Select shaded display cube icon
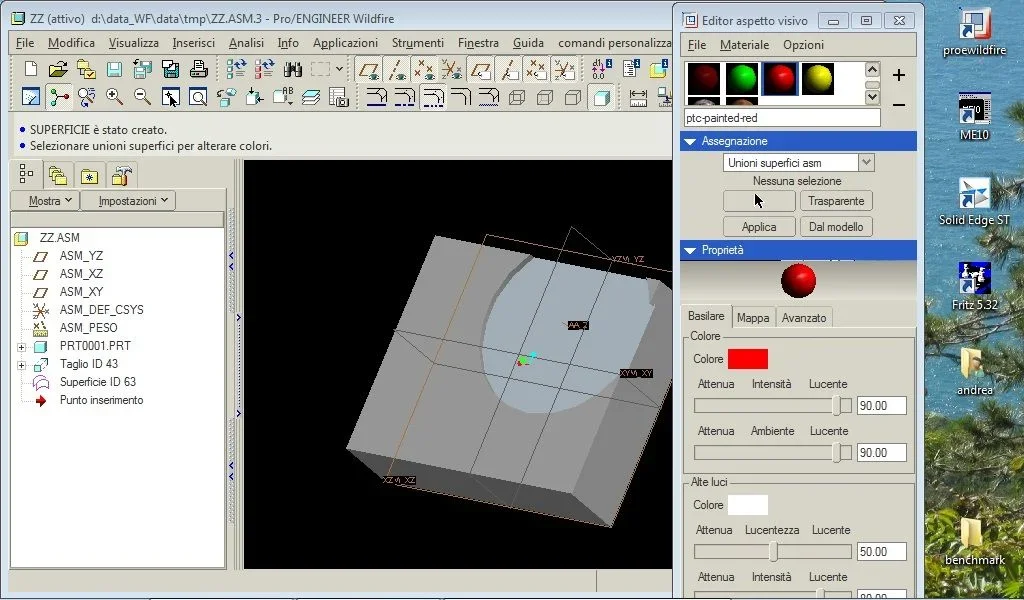Screen dimensions: 1024x600 pyautogui.click(x=601, y=97)
